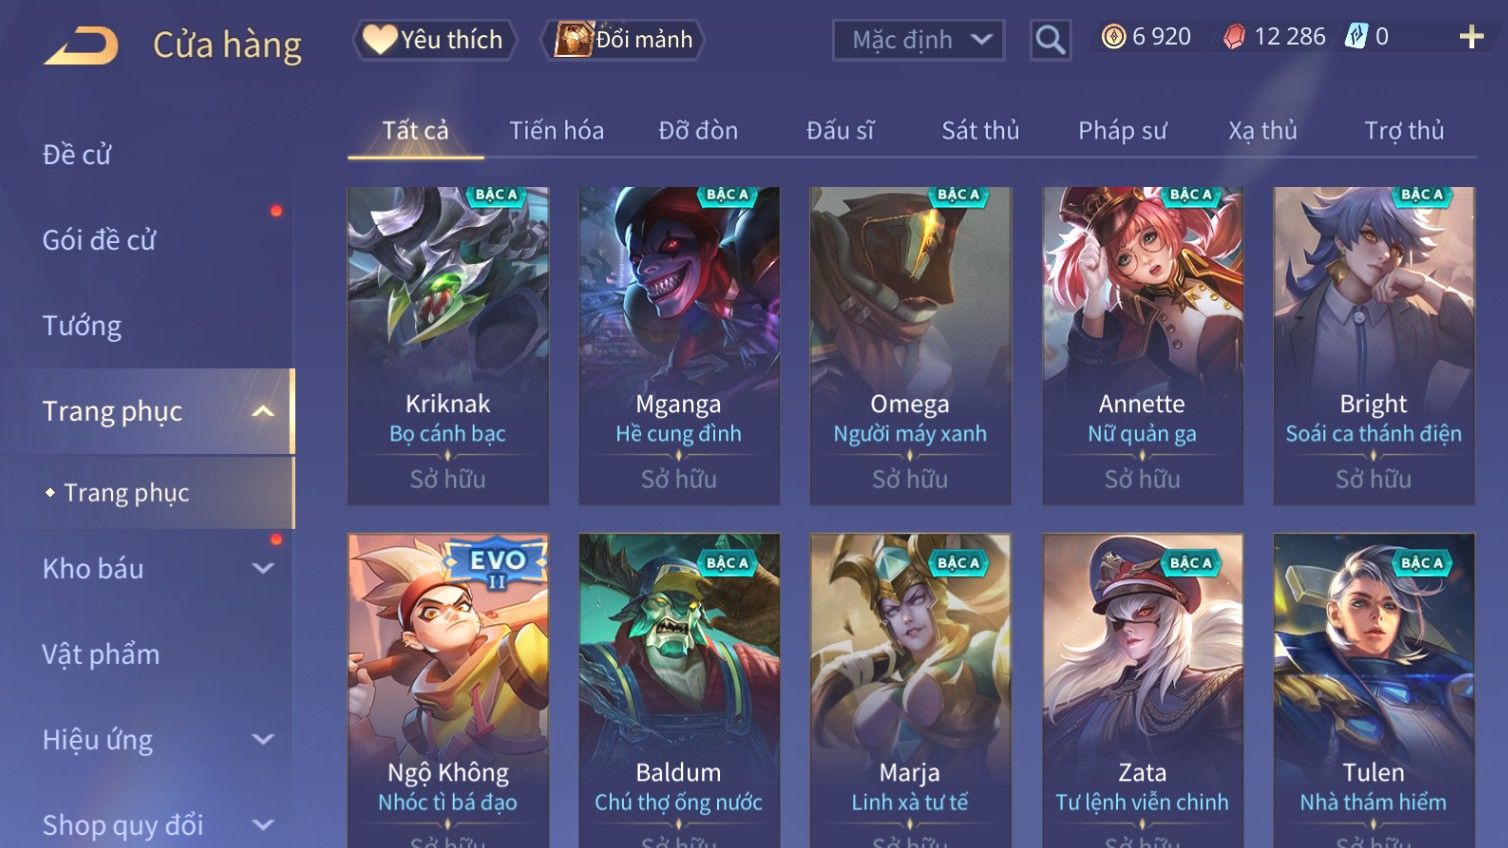1508x848 pixels.
Task: Click the heart icon on Yêu thích
Action: [x=379, y=39]
